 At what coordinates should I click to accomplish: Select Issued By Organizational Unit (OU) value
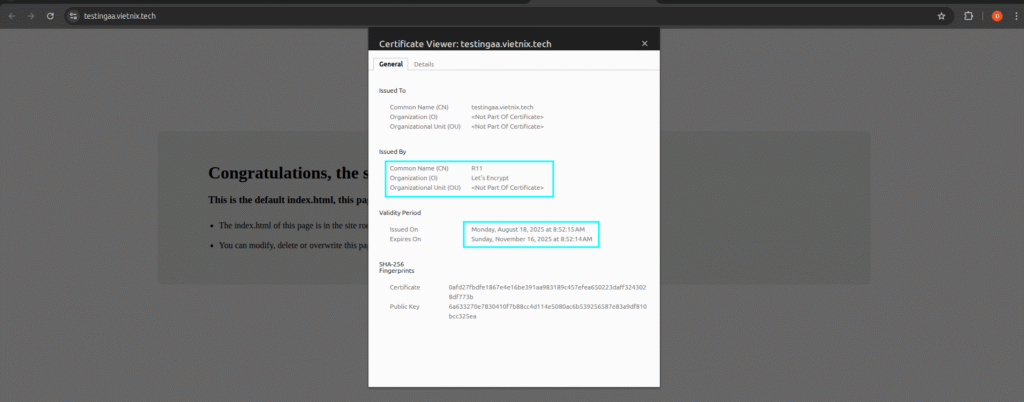point(507,188)
